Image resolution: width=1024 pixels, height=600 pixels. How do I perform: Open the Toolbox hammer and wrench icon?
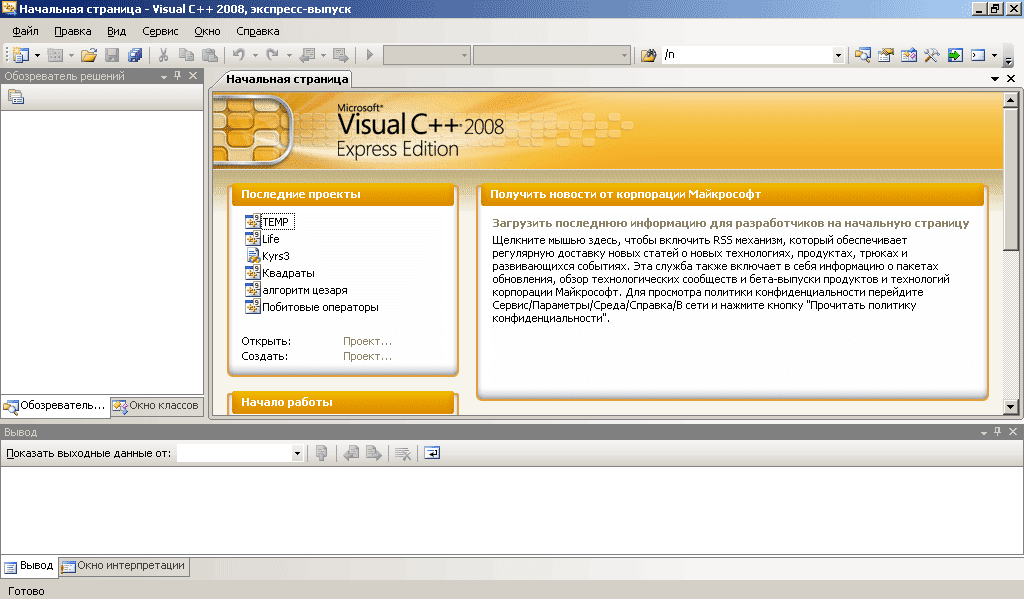tap(931, 55)
